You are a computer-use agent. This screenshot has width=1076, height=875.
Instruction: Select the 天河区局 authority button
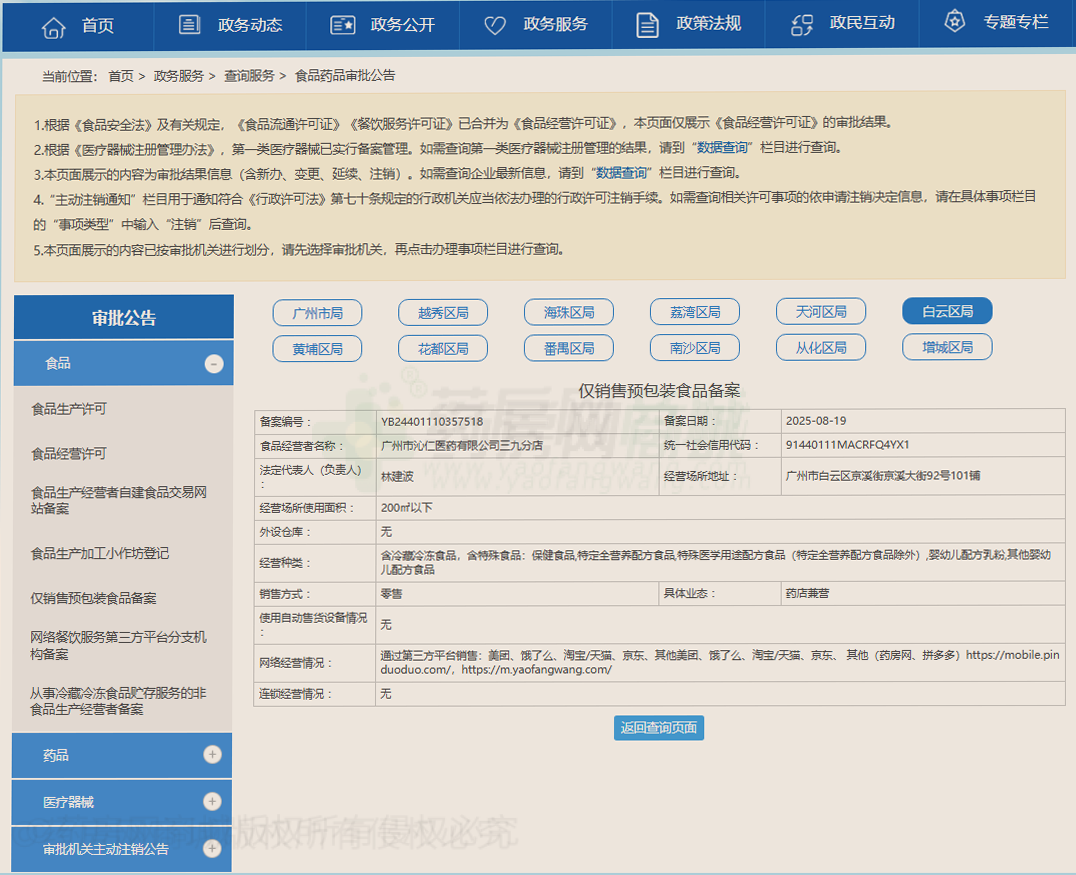coord(821,312)
